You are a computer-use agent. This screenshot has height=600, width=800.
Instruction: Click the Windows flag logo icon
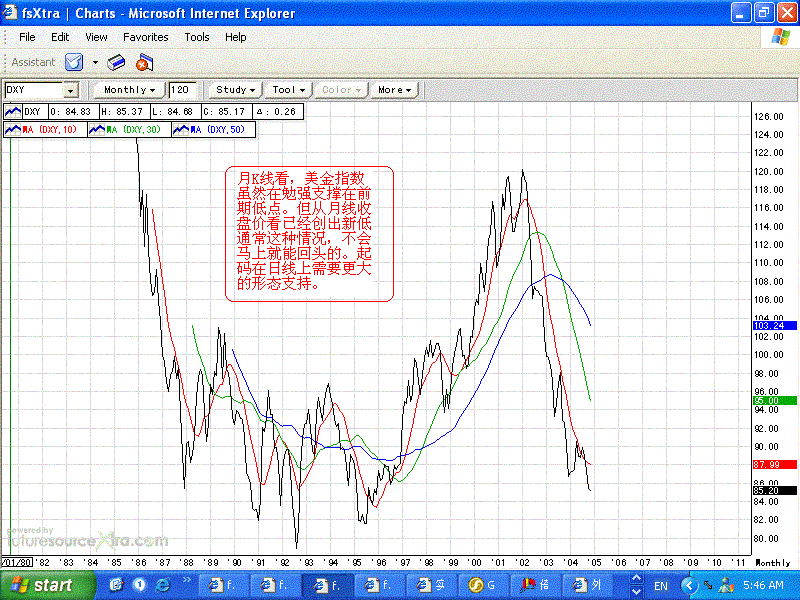pos(781,37)
